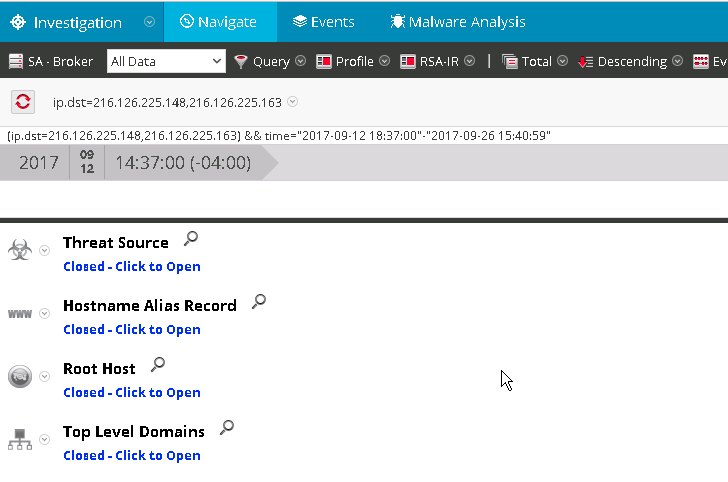Open the closed Root Host section link

coord(132,393)
